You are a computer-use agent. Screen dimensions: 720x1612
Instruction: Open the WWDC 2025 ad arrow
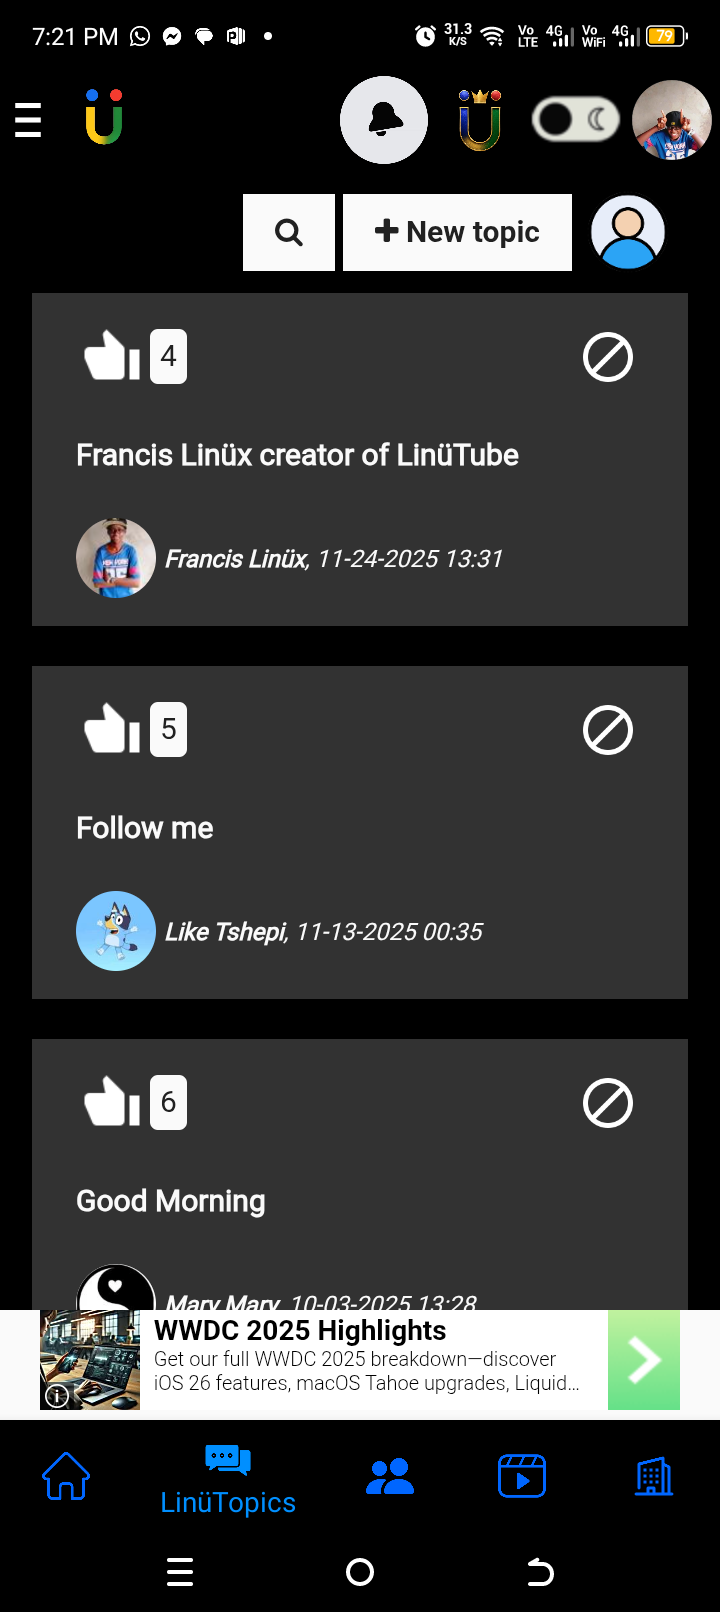coord(643,1360)
